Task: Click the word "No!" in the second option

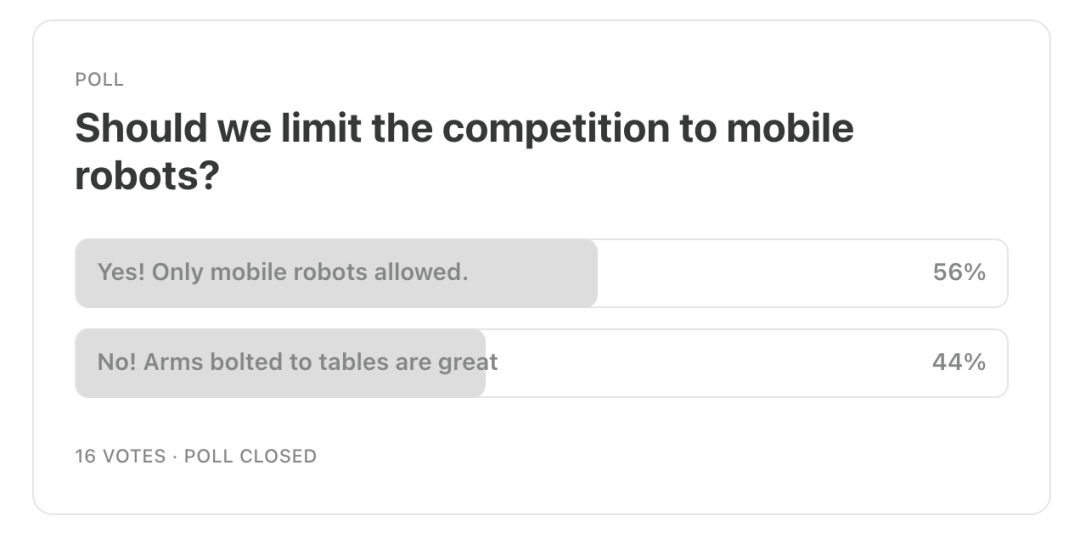Action: [117, 362]
